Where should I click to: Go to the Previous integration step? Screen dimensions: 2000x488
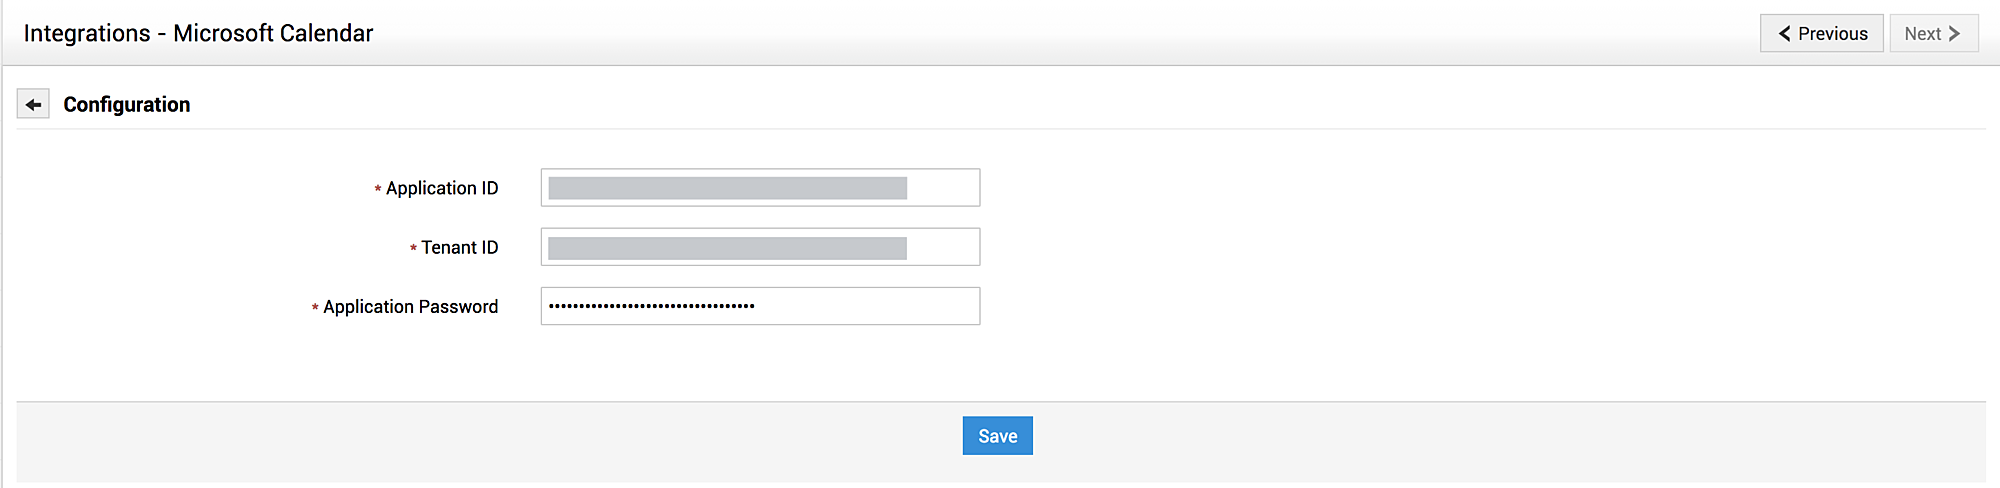pos(1821,33)
